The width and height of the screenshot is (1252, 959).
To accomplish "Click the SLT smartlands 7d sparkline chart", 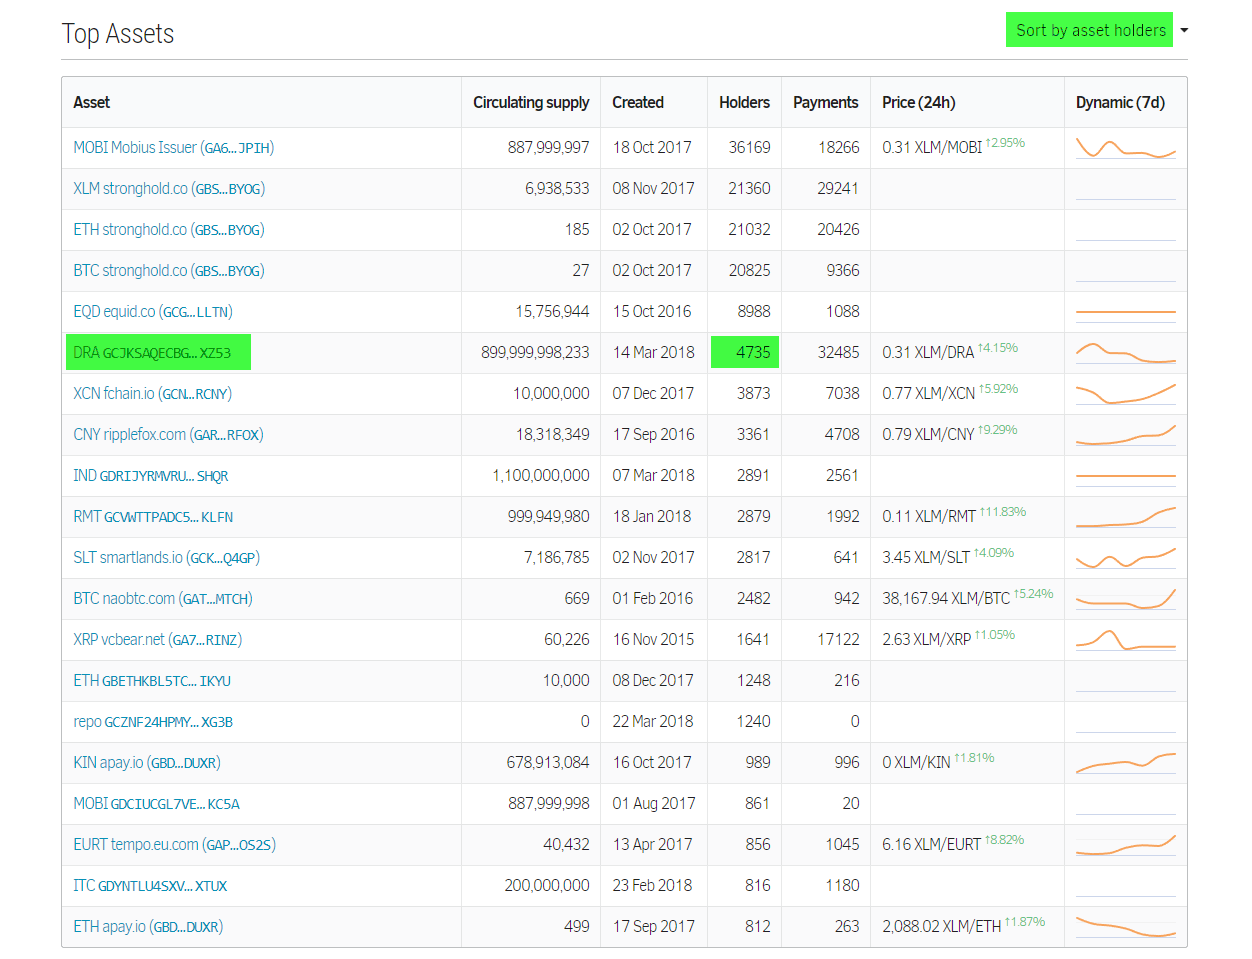I will [1126, 558].
